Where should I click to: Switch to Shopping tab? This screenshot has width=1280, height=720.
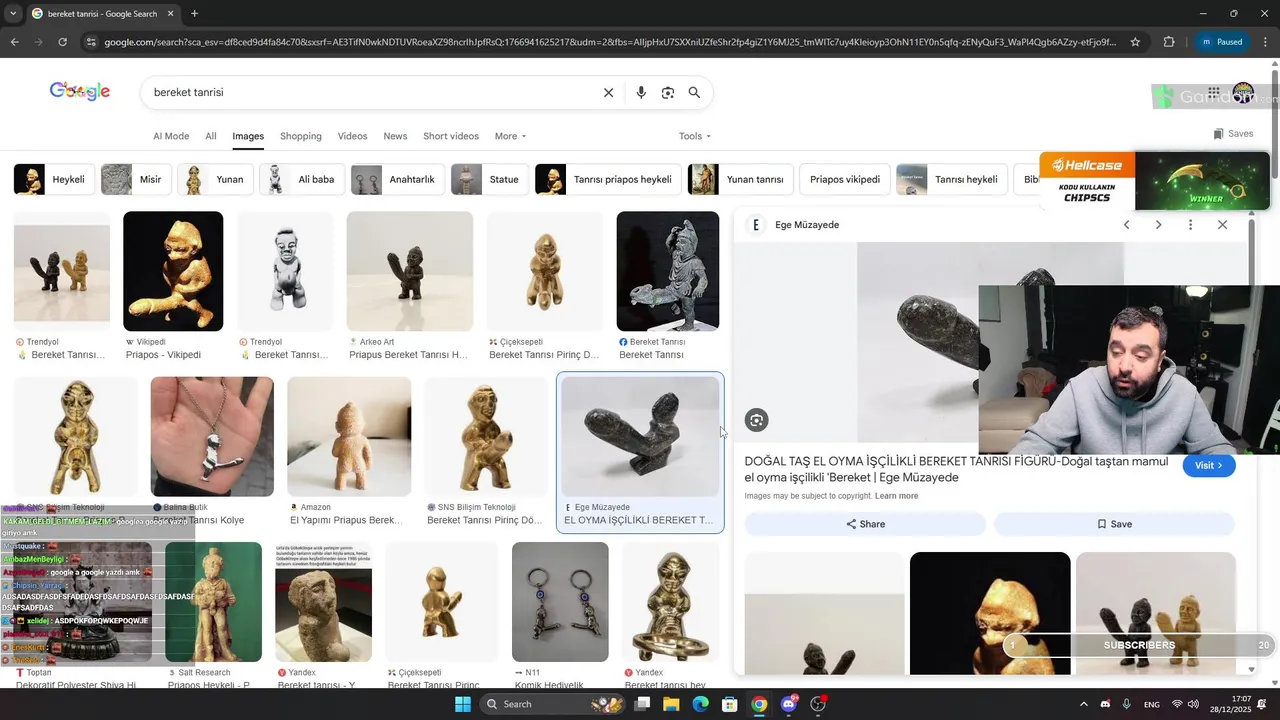[x=301, y=136]
